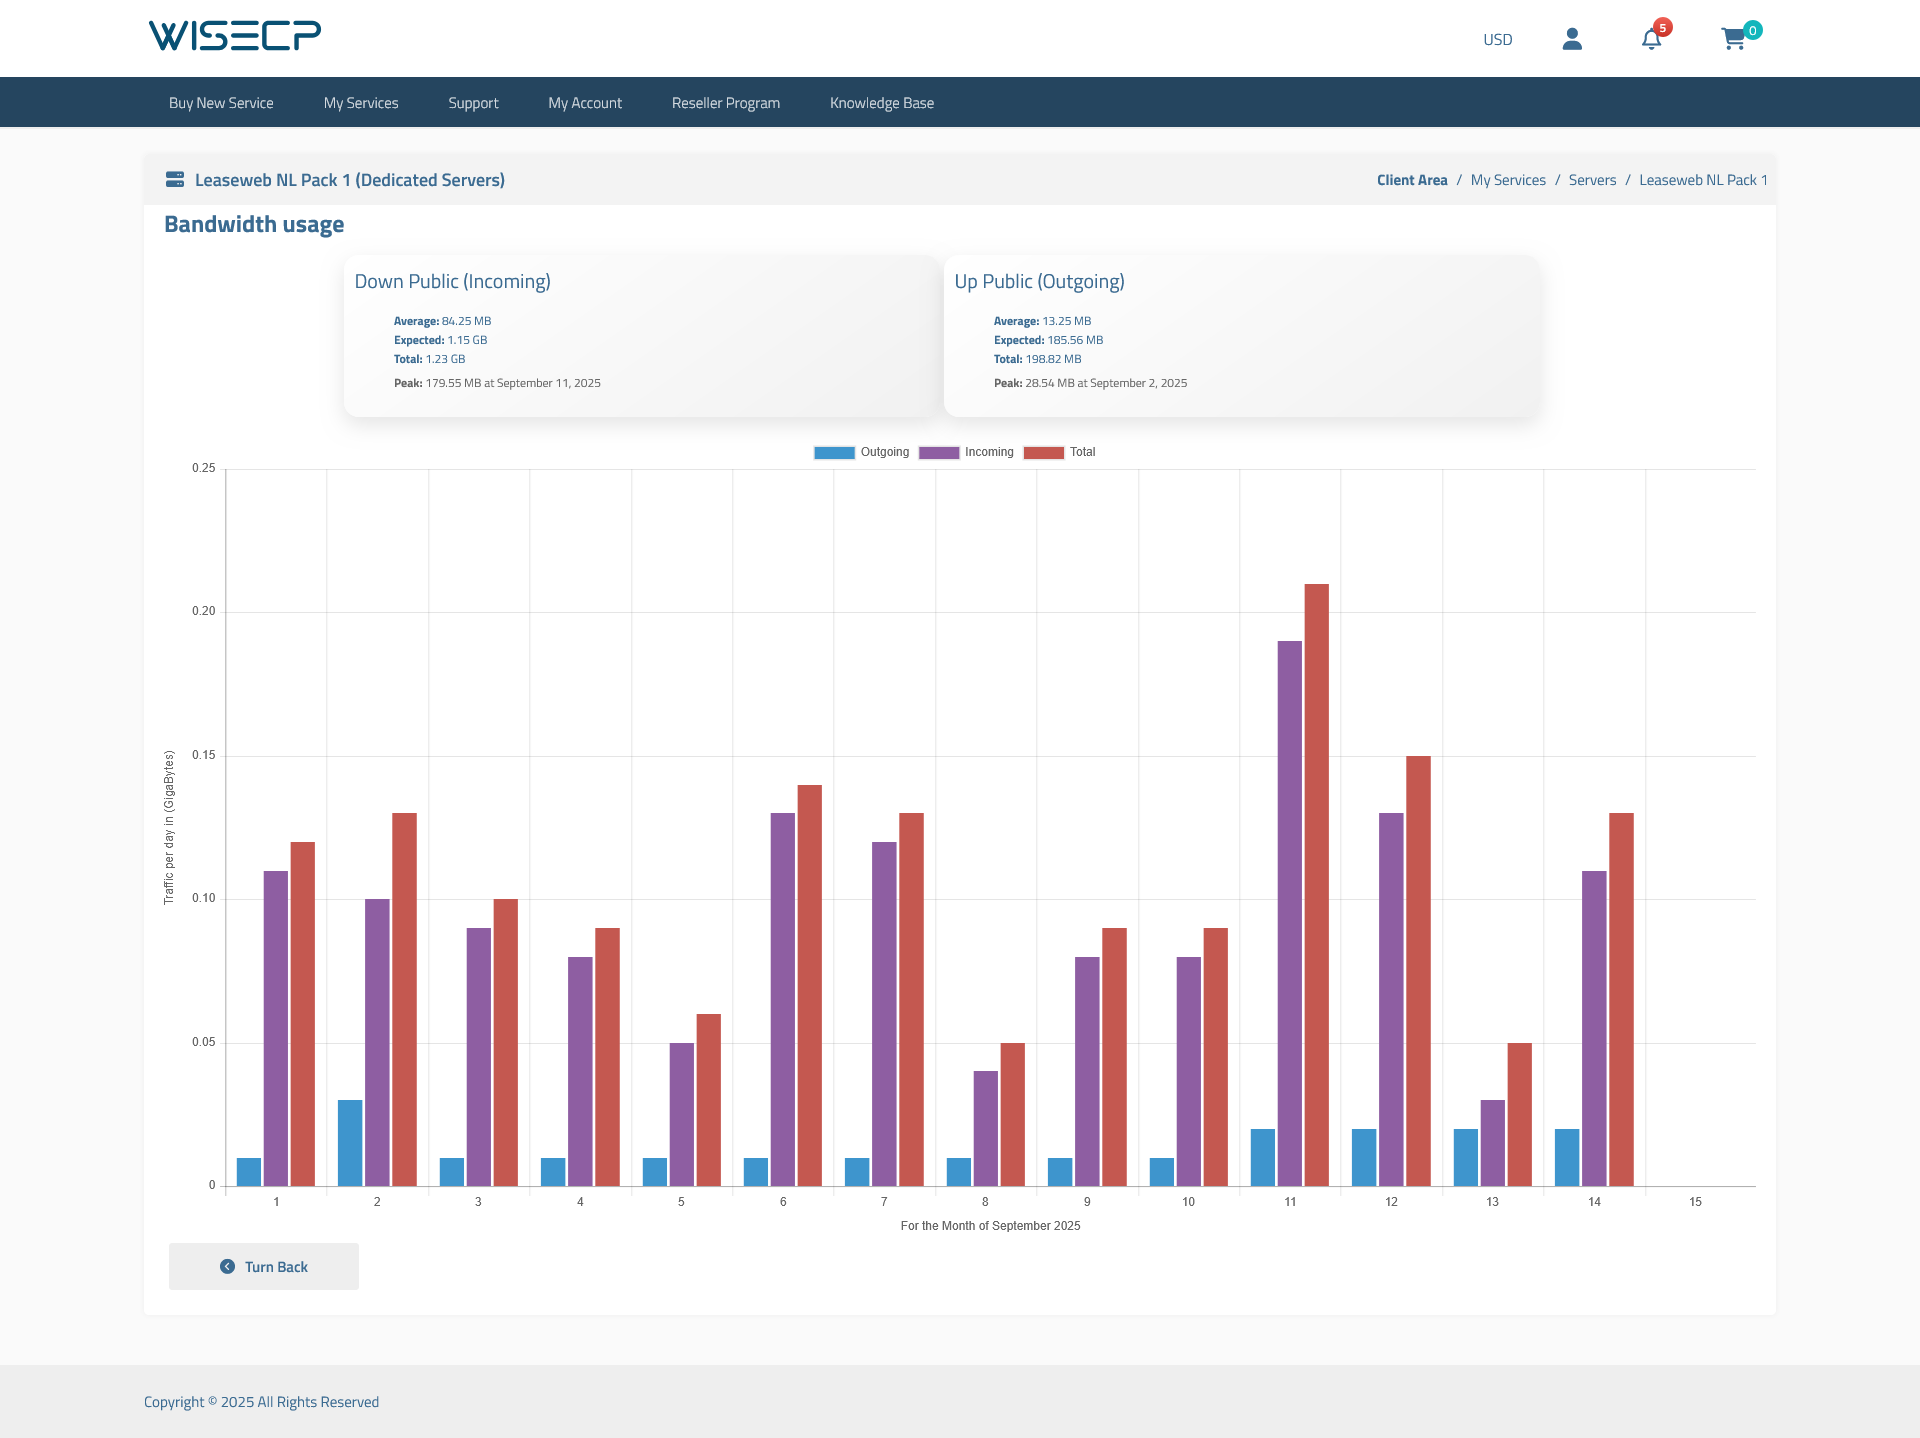The image size is (1920, 1438).
Task: Go to the Knowledge Base page
Action: (x=882, y=103)
